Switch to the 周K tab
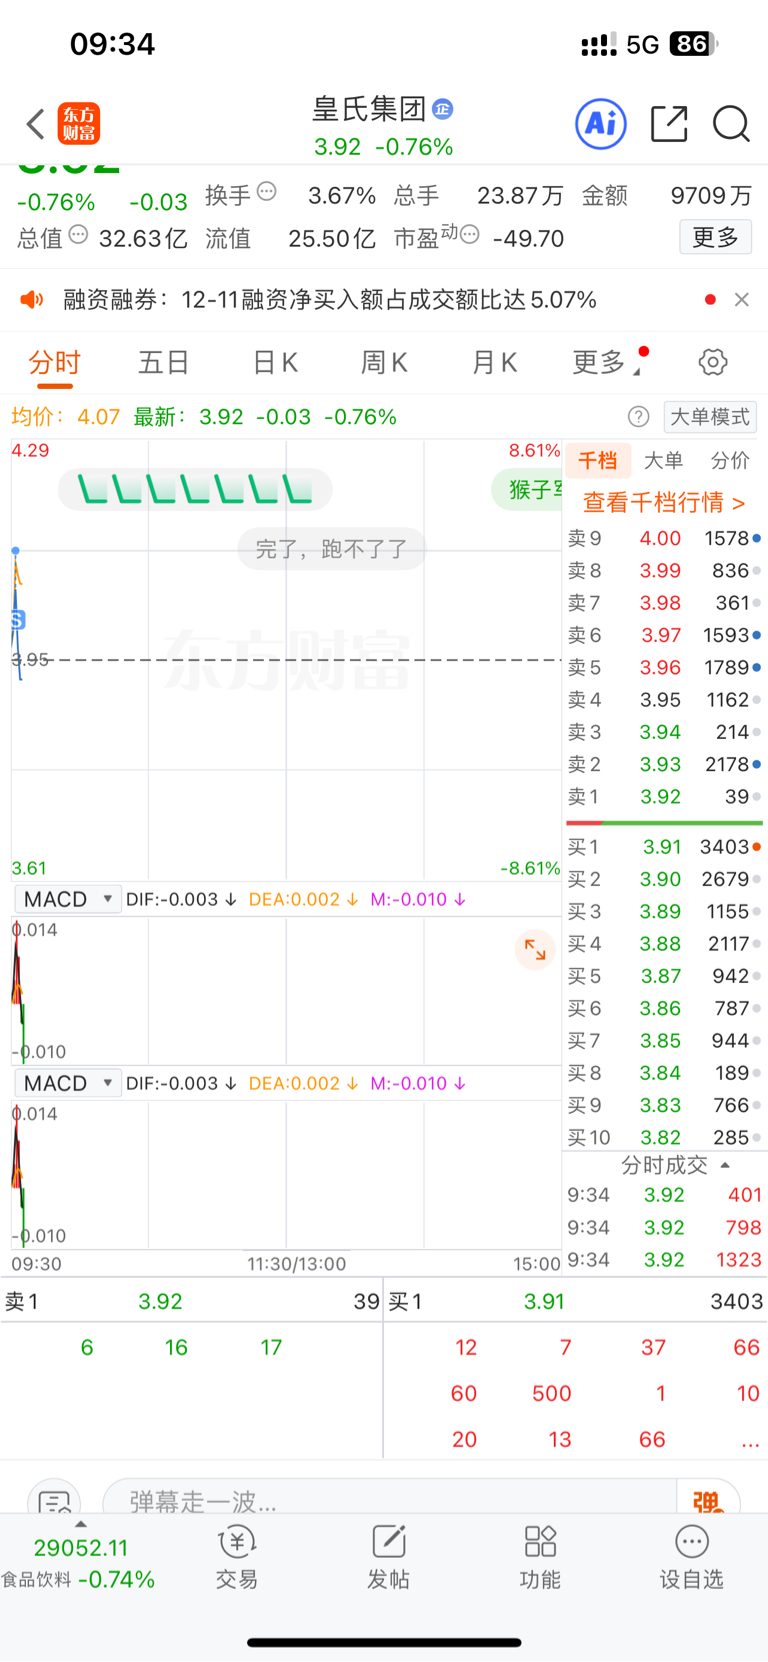The width and height of the screenshot is (768, 1662). click(384, 362)
